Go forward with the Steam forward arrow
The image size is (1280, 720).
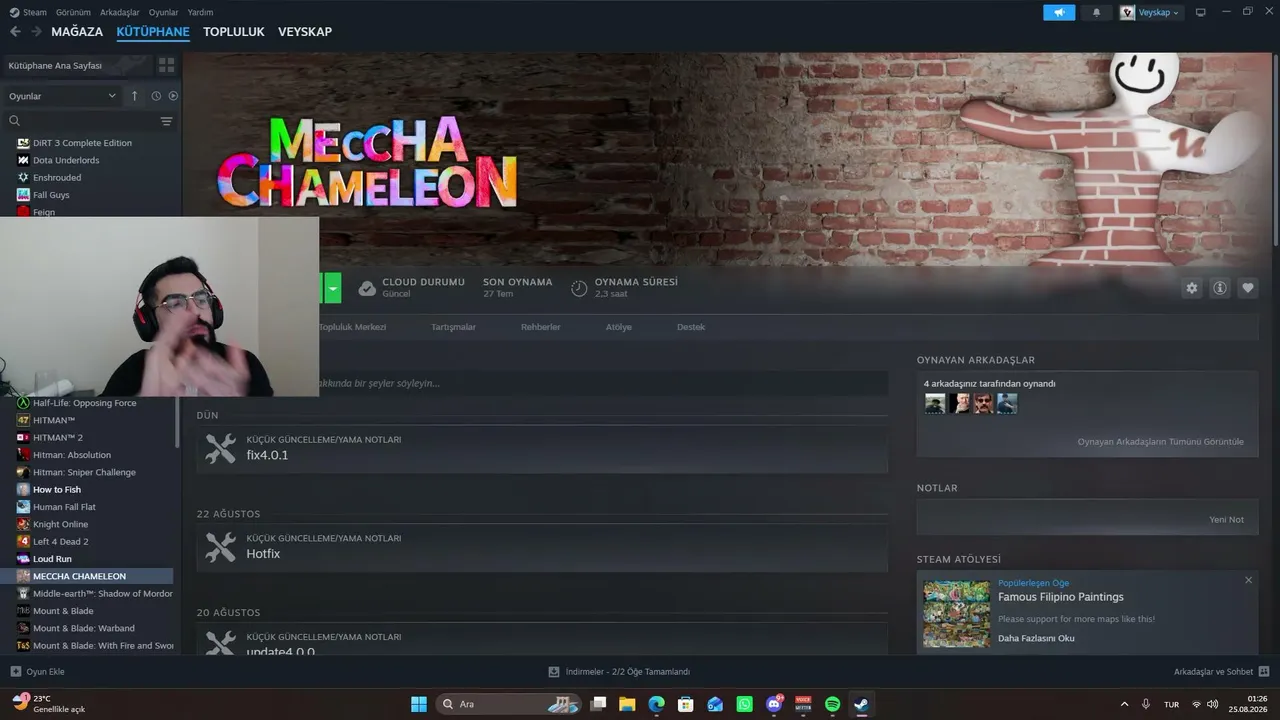(36, 32)
